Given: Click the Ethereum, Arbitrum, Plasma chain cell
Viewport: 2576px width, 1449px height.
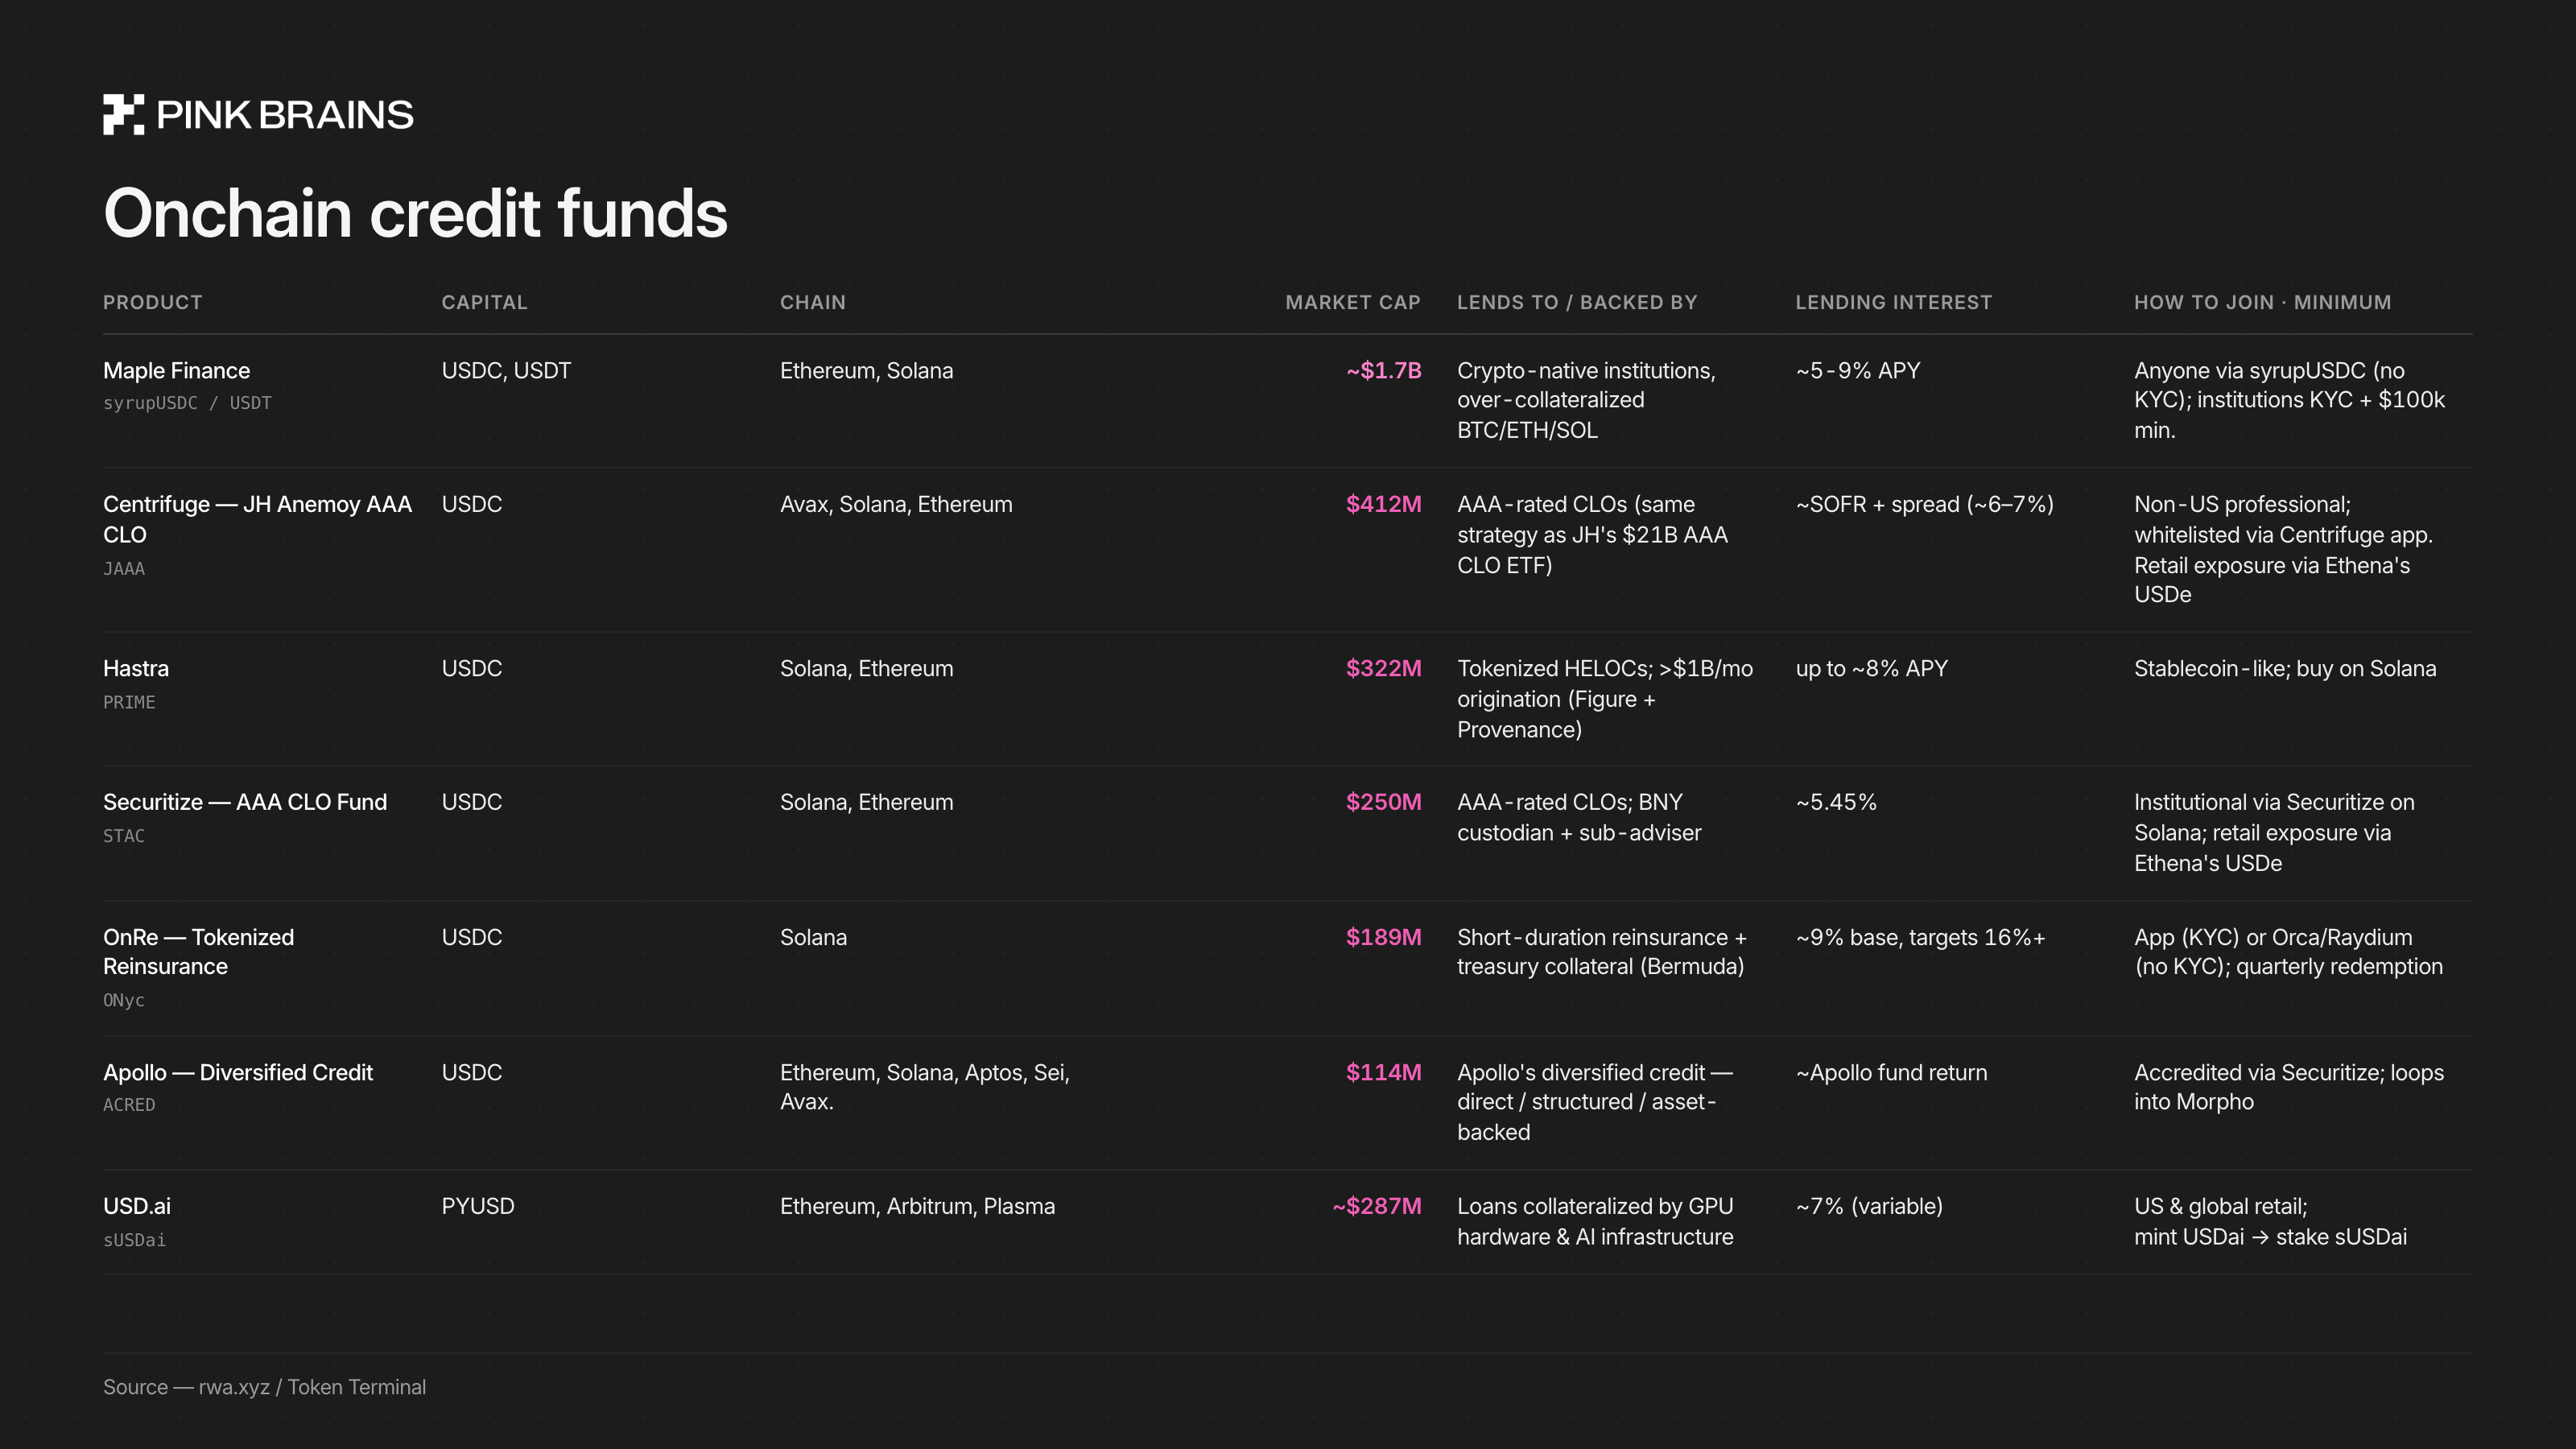Looking at the screenshot, I should 917,1206.
